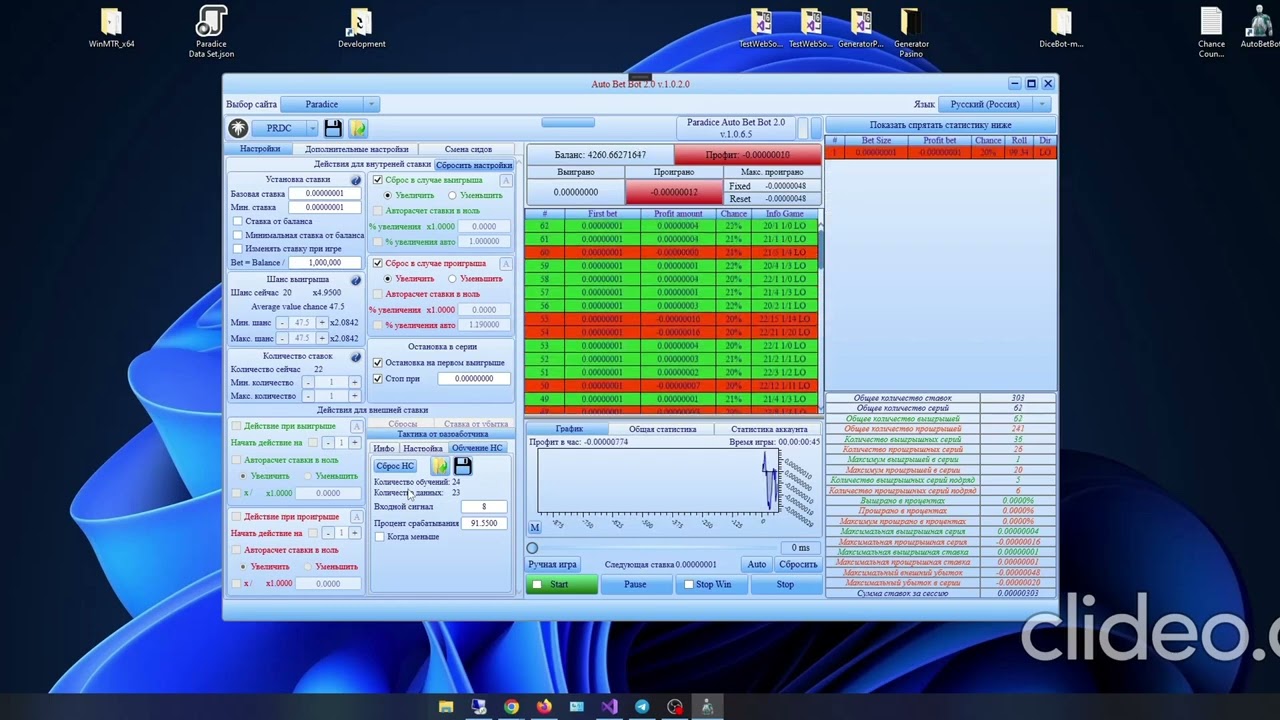
Task: Open Google Chrome from the taskbar
Action: pyautogui.click(x=511, y=707)
